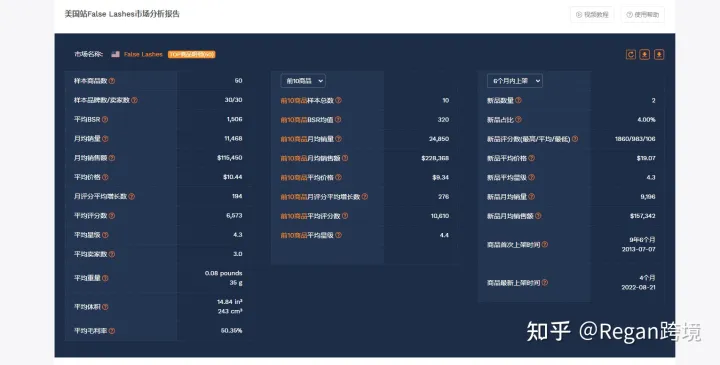Click the help icon next to 新品月均销量

(532, 197)
